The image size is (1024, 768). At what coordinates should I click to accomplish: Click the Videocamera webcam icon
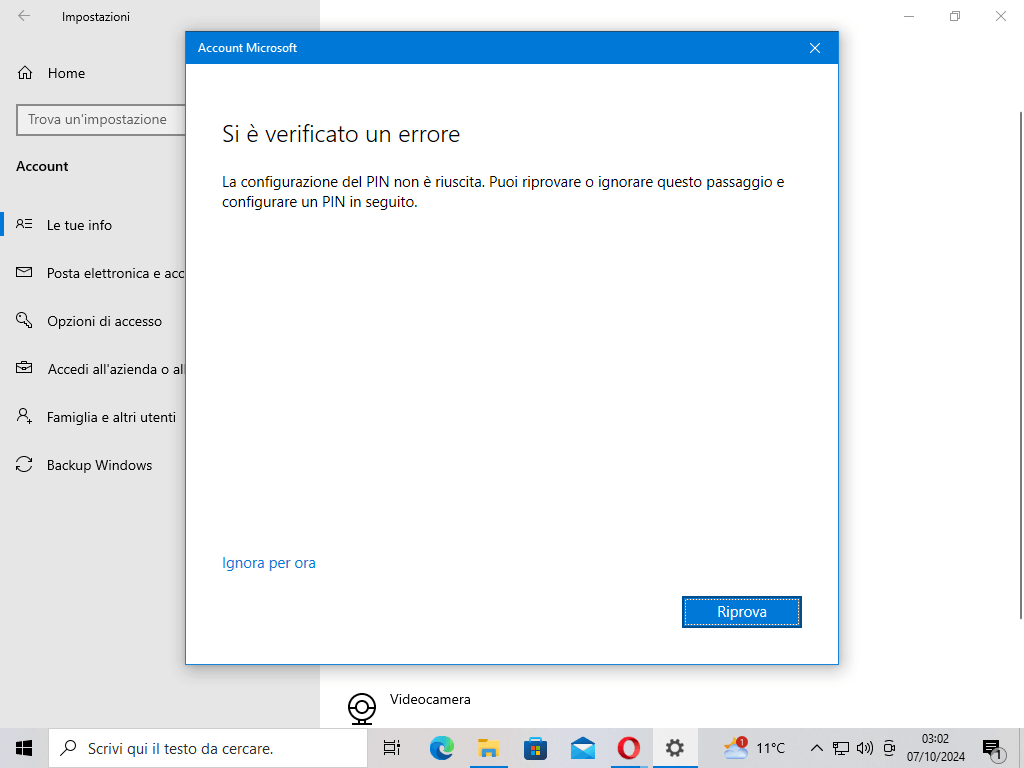click(362, 708)
